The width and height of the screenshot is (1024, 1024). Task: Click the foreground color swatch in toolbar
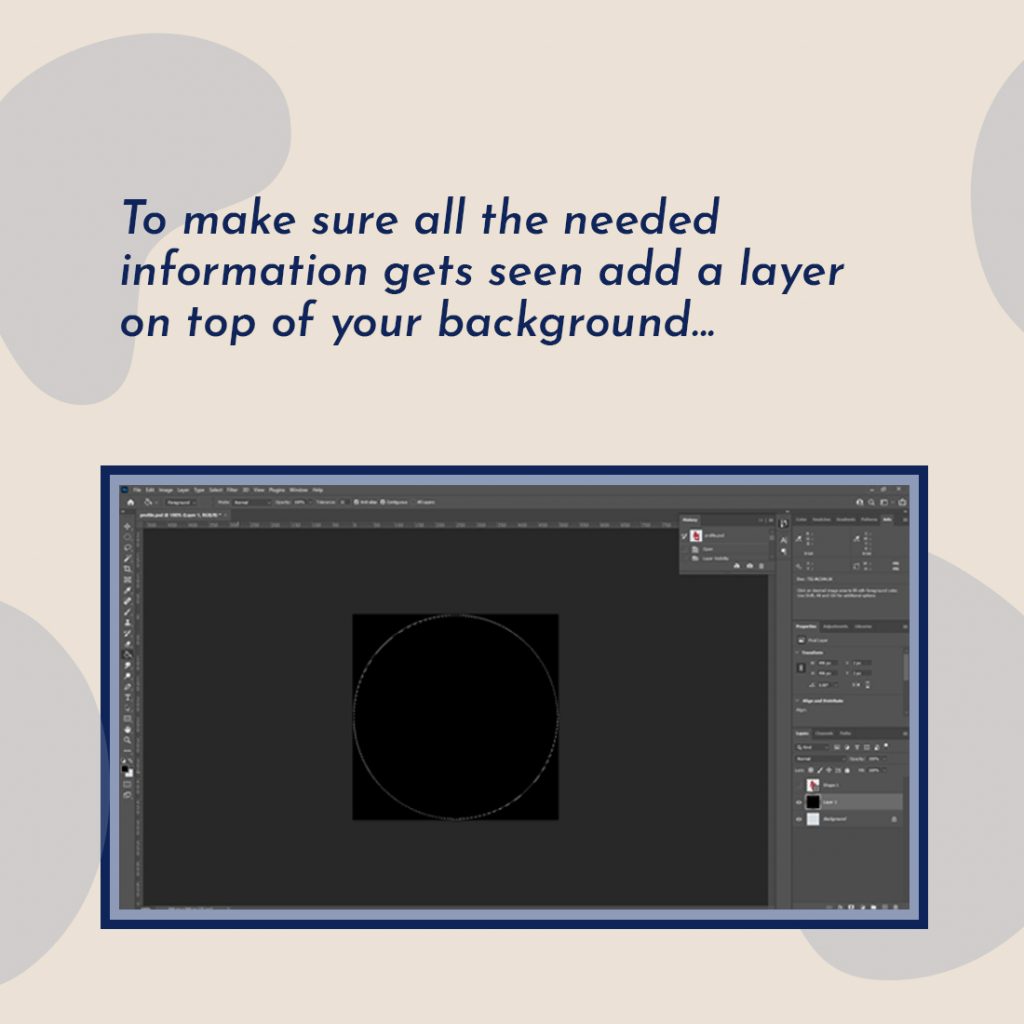(125, 769)
